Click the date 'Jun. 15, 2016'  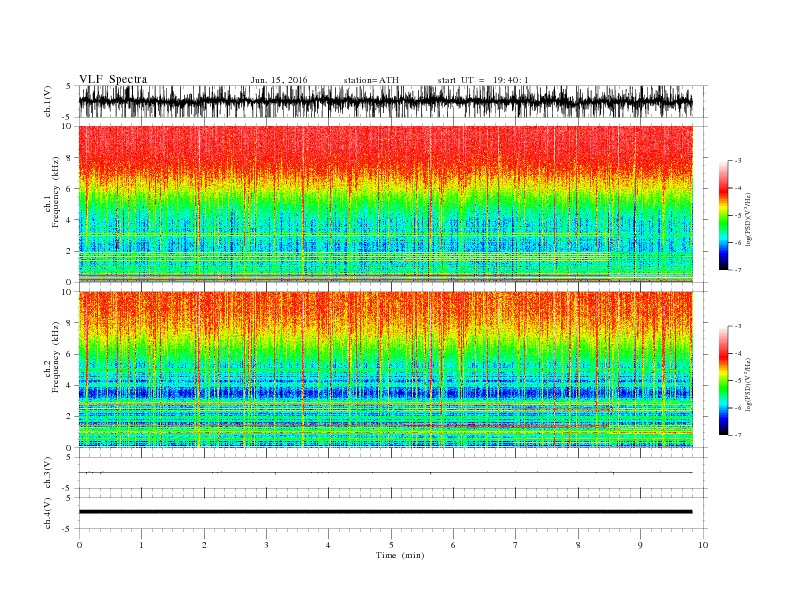279,80
